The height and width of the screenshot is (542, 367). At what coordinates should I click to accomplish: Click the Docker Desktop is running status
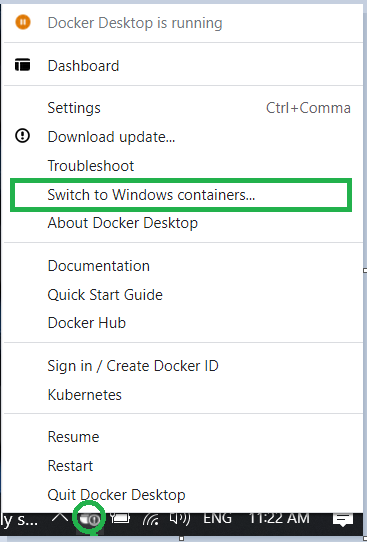(135, 23)
